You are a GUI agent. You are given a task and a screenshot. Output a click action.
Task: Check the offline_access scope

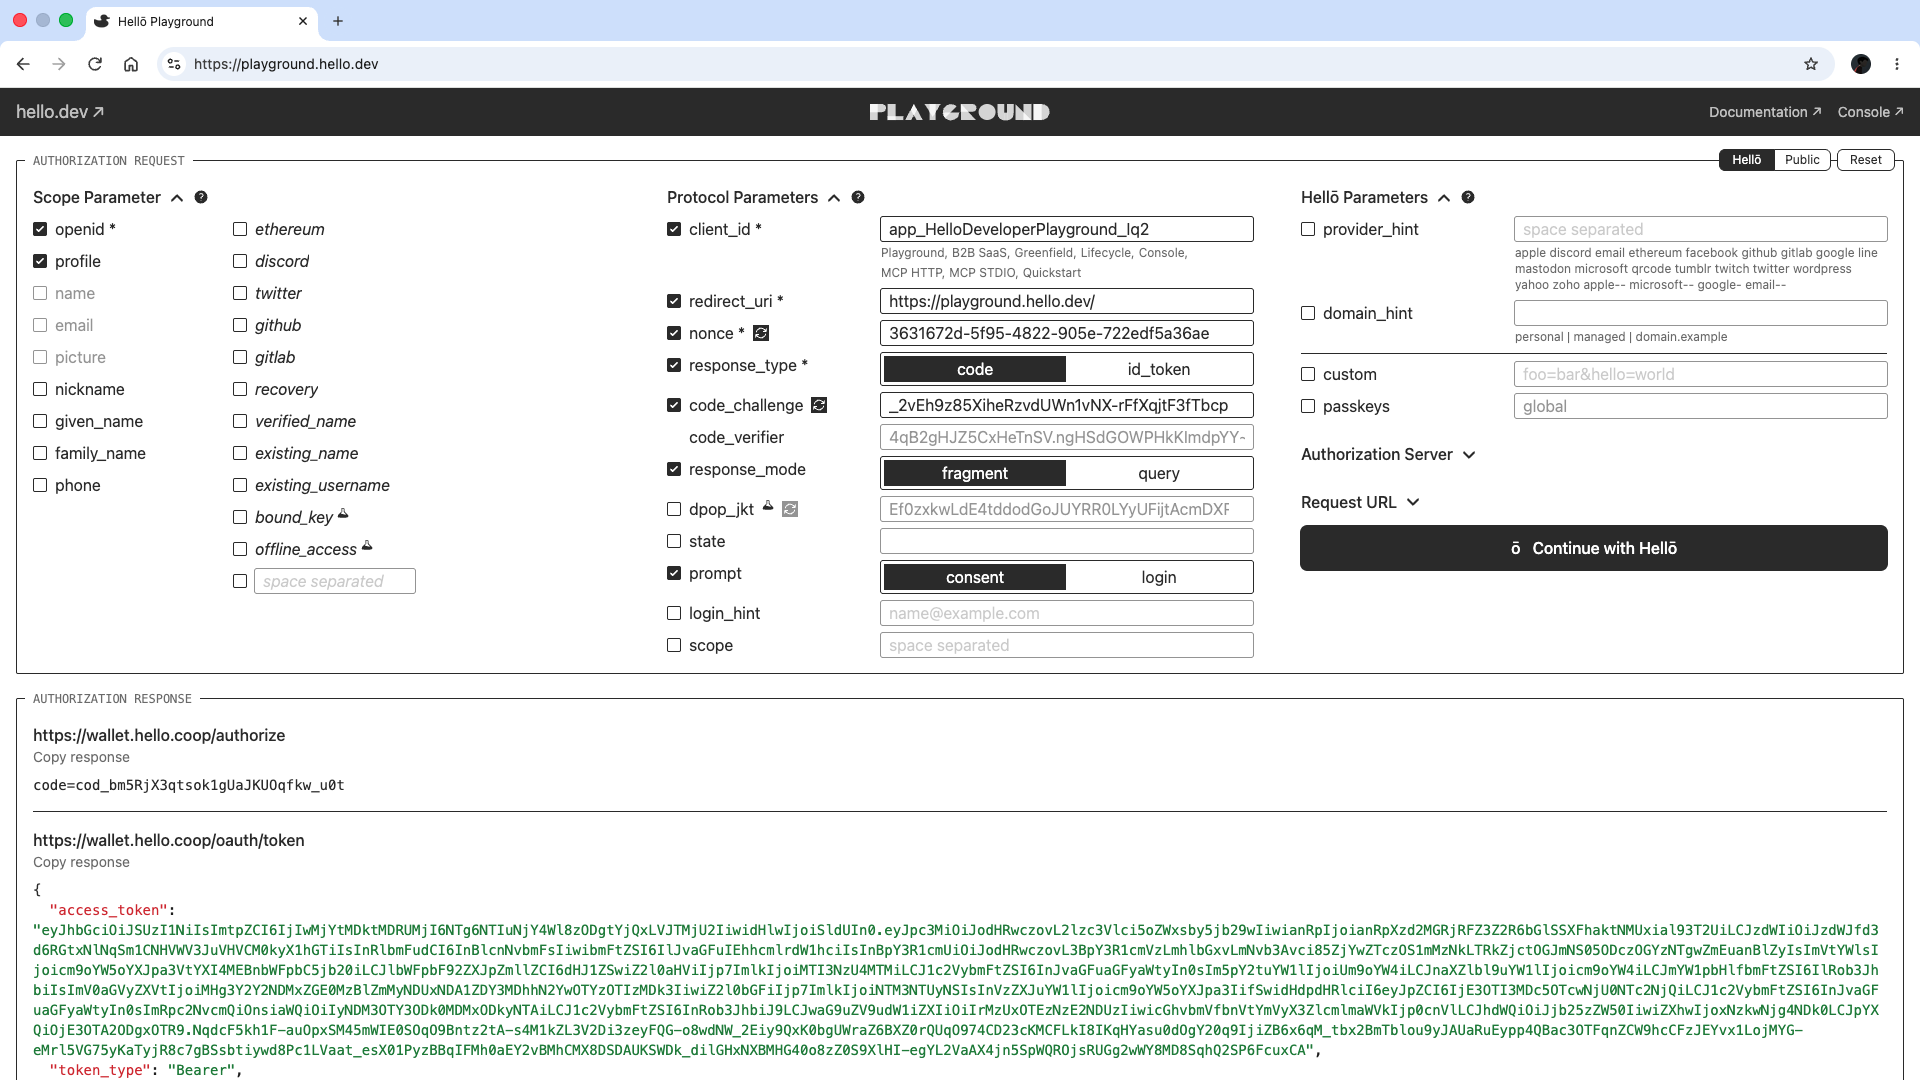(x=240, y=549)
